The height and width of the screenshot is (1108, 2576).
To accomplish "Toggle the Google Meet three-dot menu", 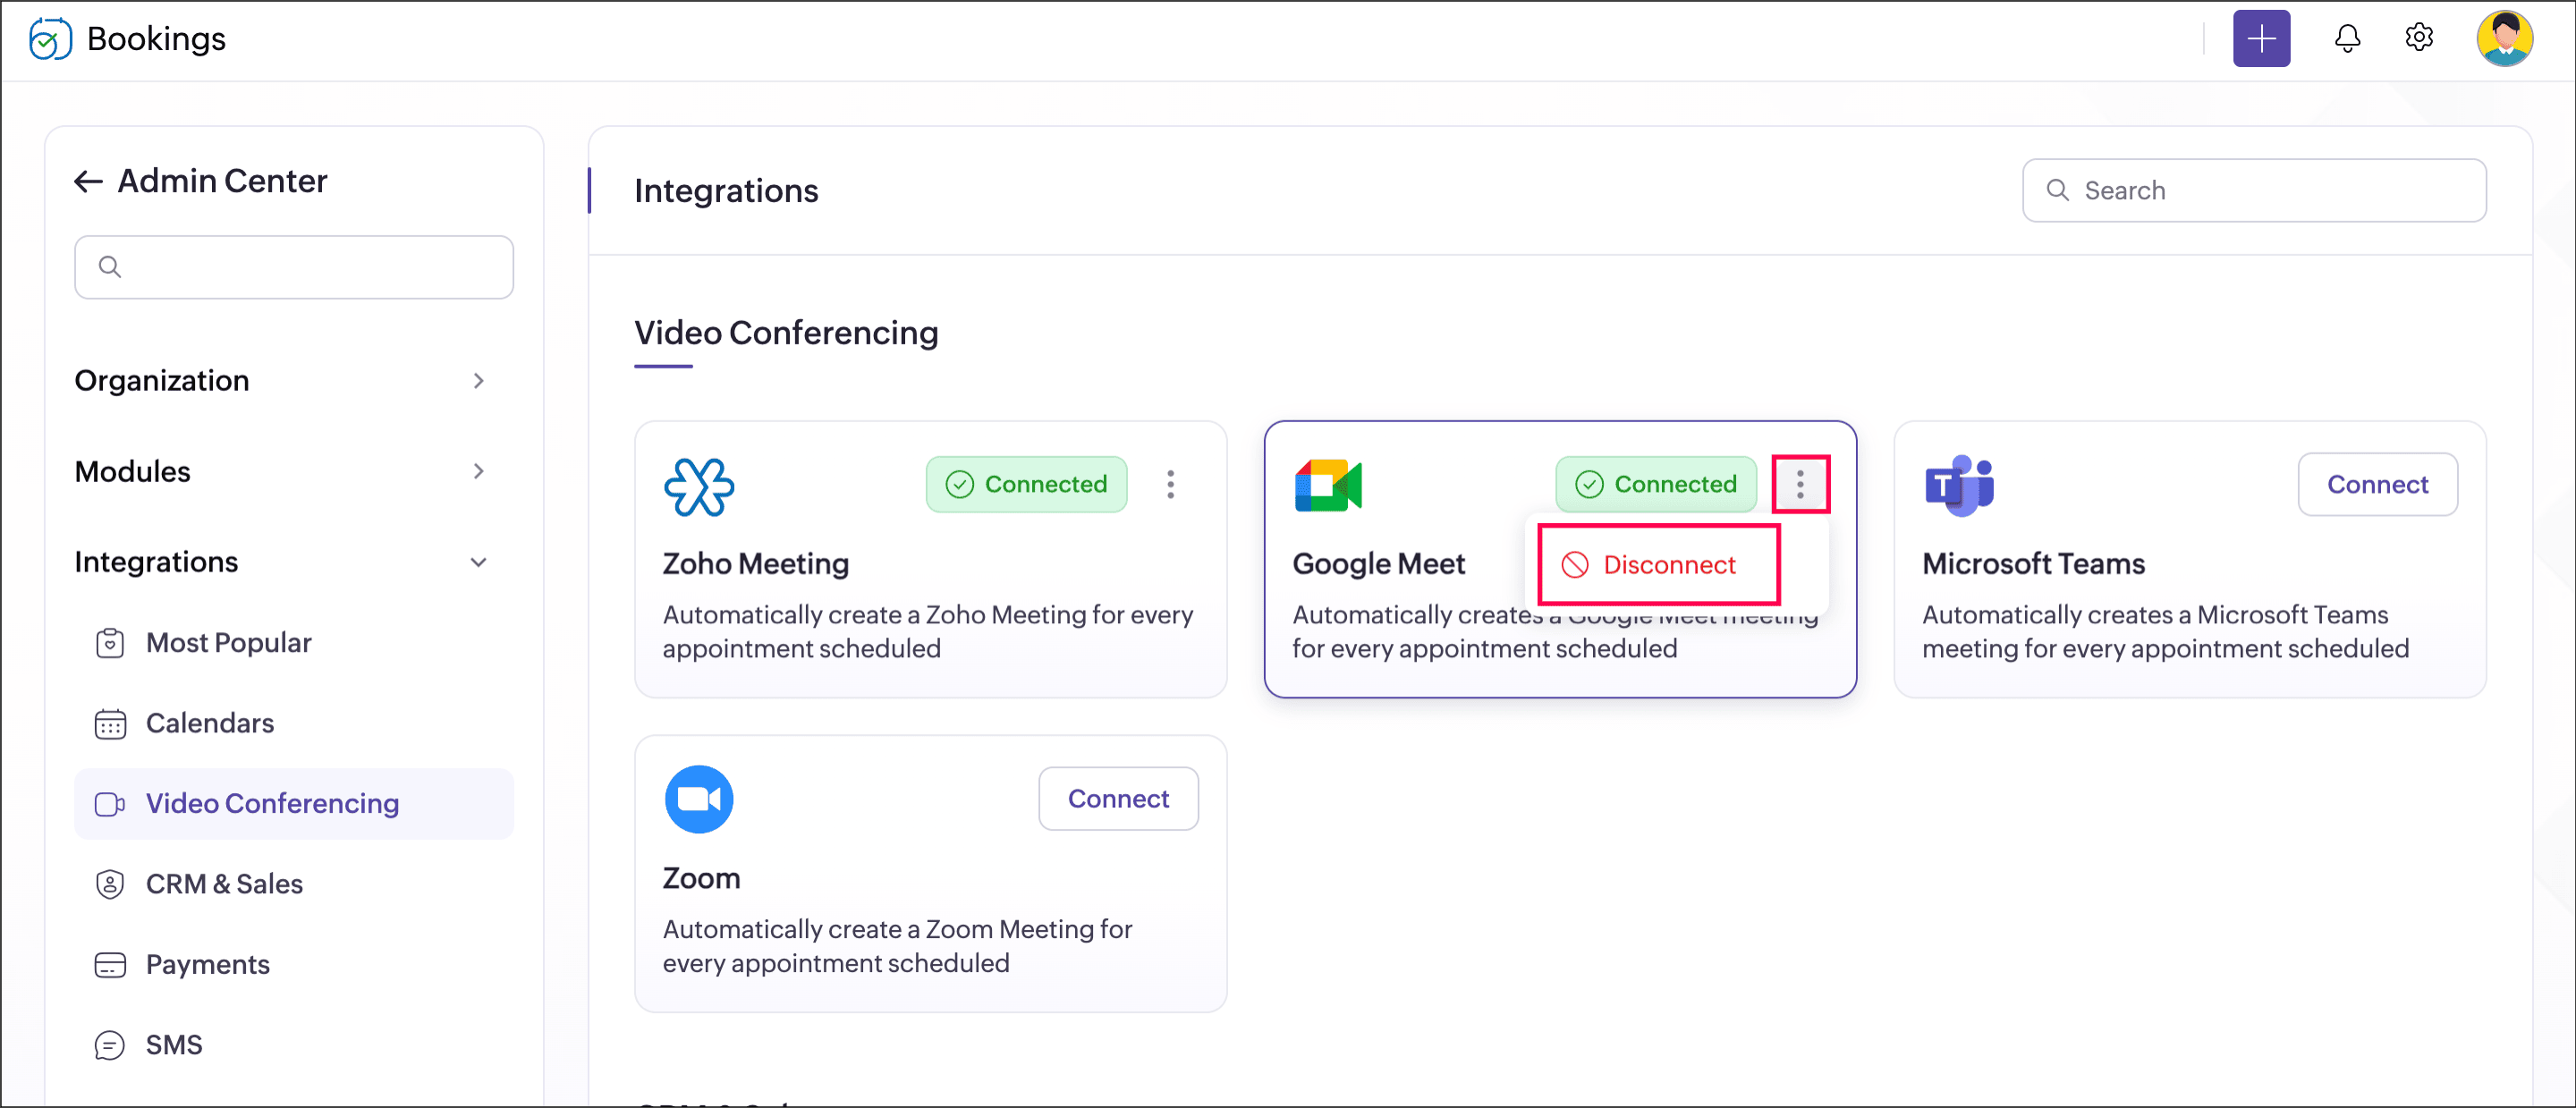I will [1800, 485].
